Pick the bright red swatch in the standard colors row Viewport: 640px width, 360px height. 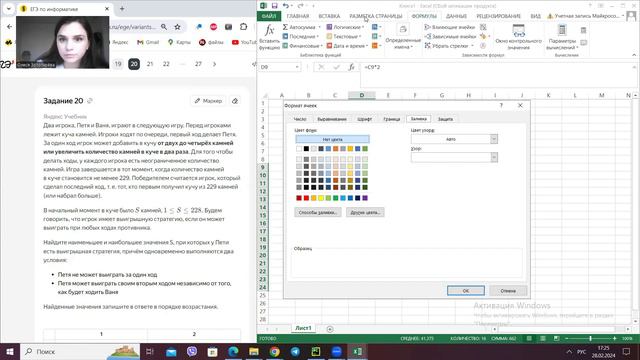pyautogui.click(x=306, y=198)
